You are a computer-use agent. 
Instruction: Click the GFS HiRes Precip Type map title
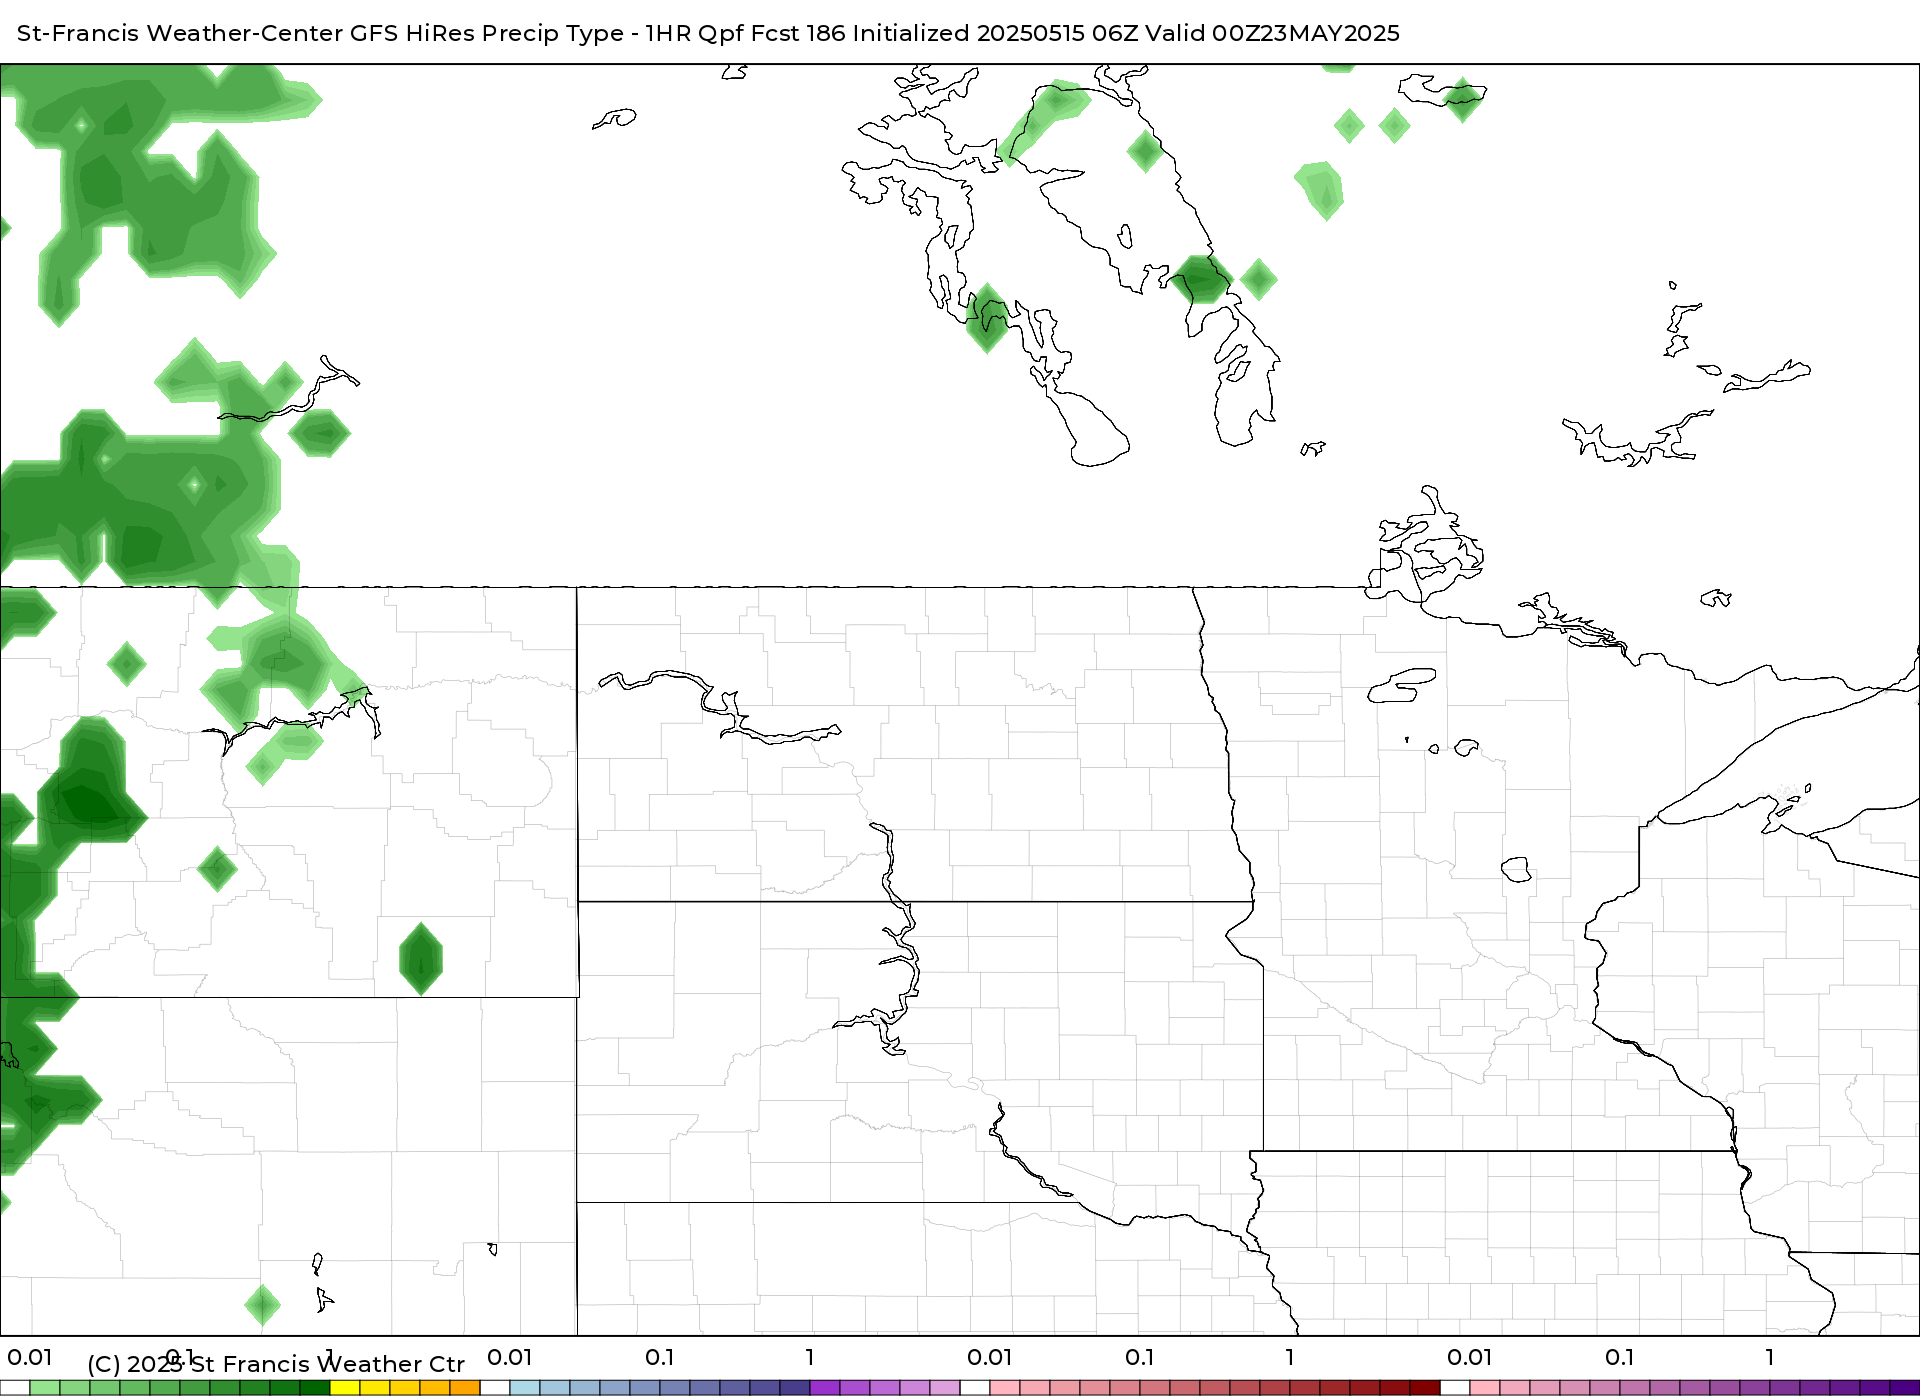pyautogui.click(x=708, y=33)
